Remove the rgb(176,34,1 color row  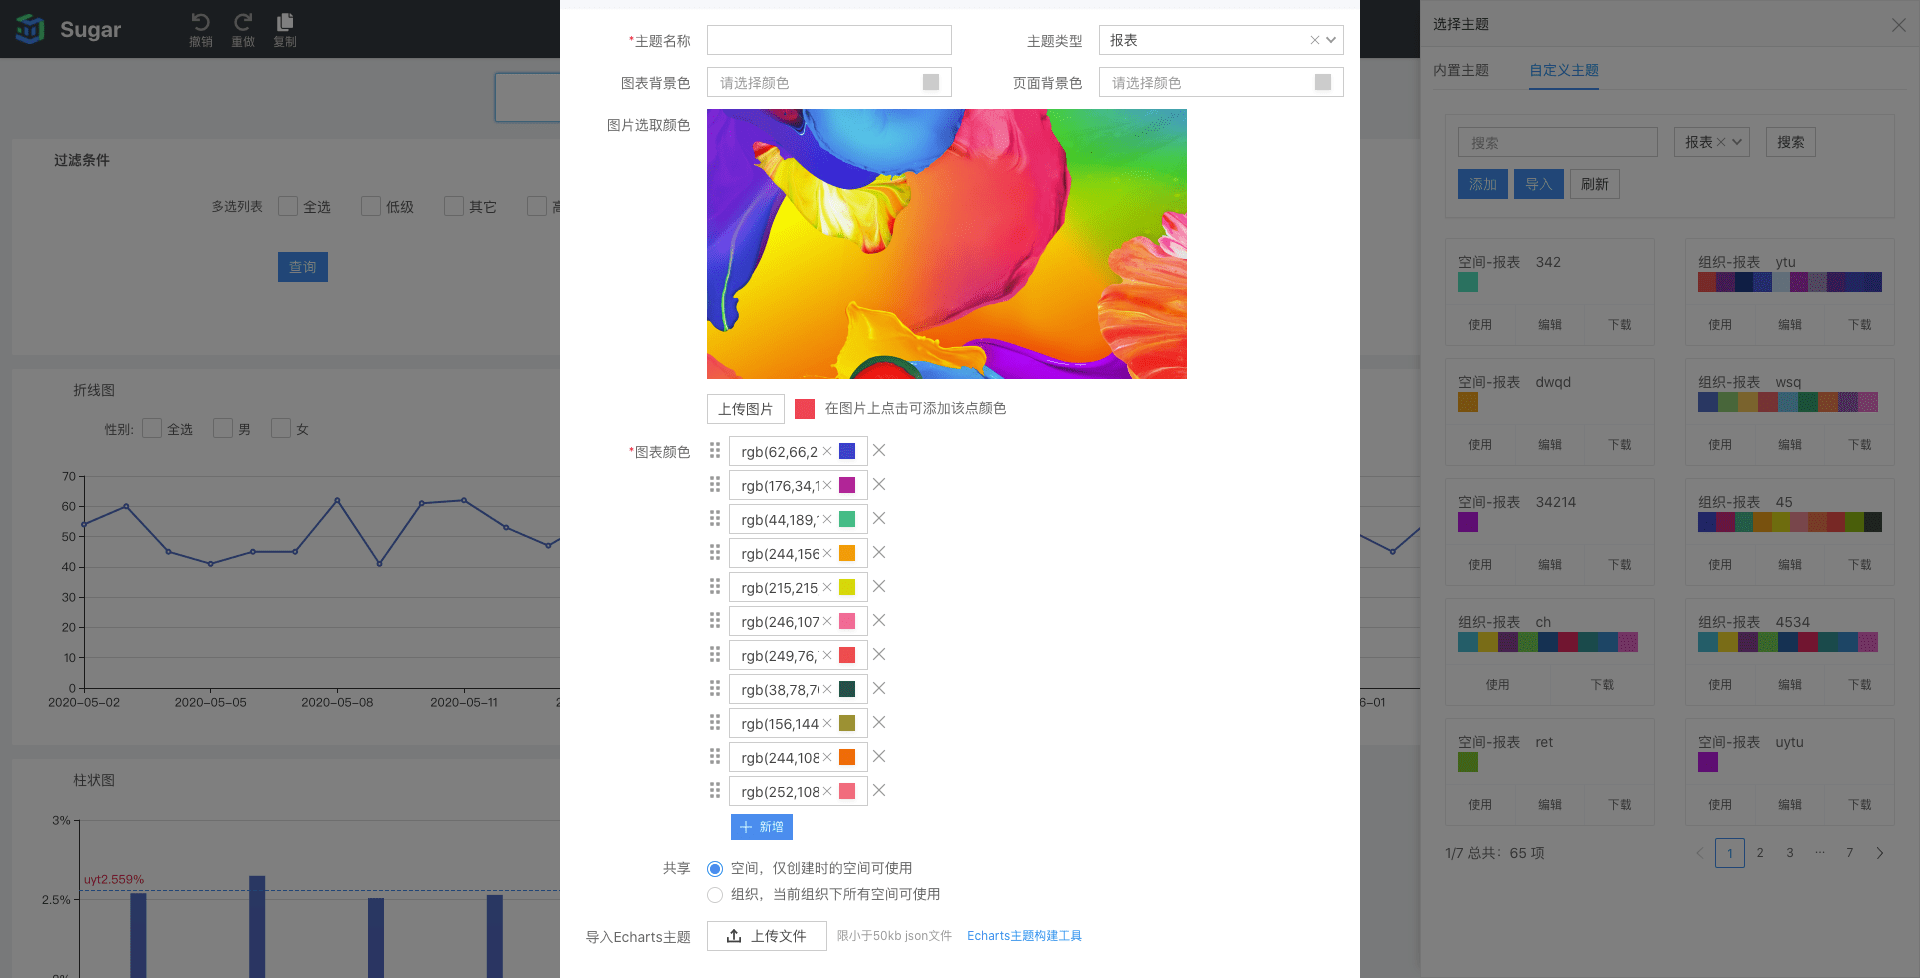pyautogui.click(x=879, y=484)
